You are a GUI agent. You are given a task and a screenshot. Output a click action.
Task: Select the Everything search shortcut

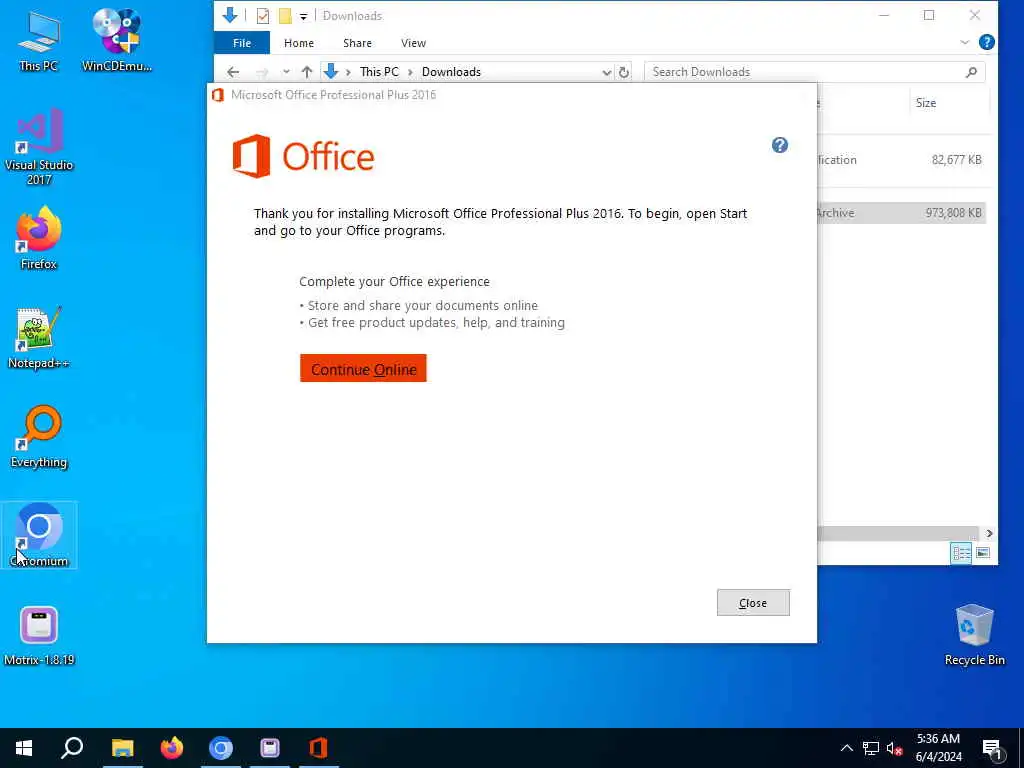pyautogui.click(x=39, y=437)
